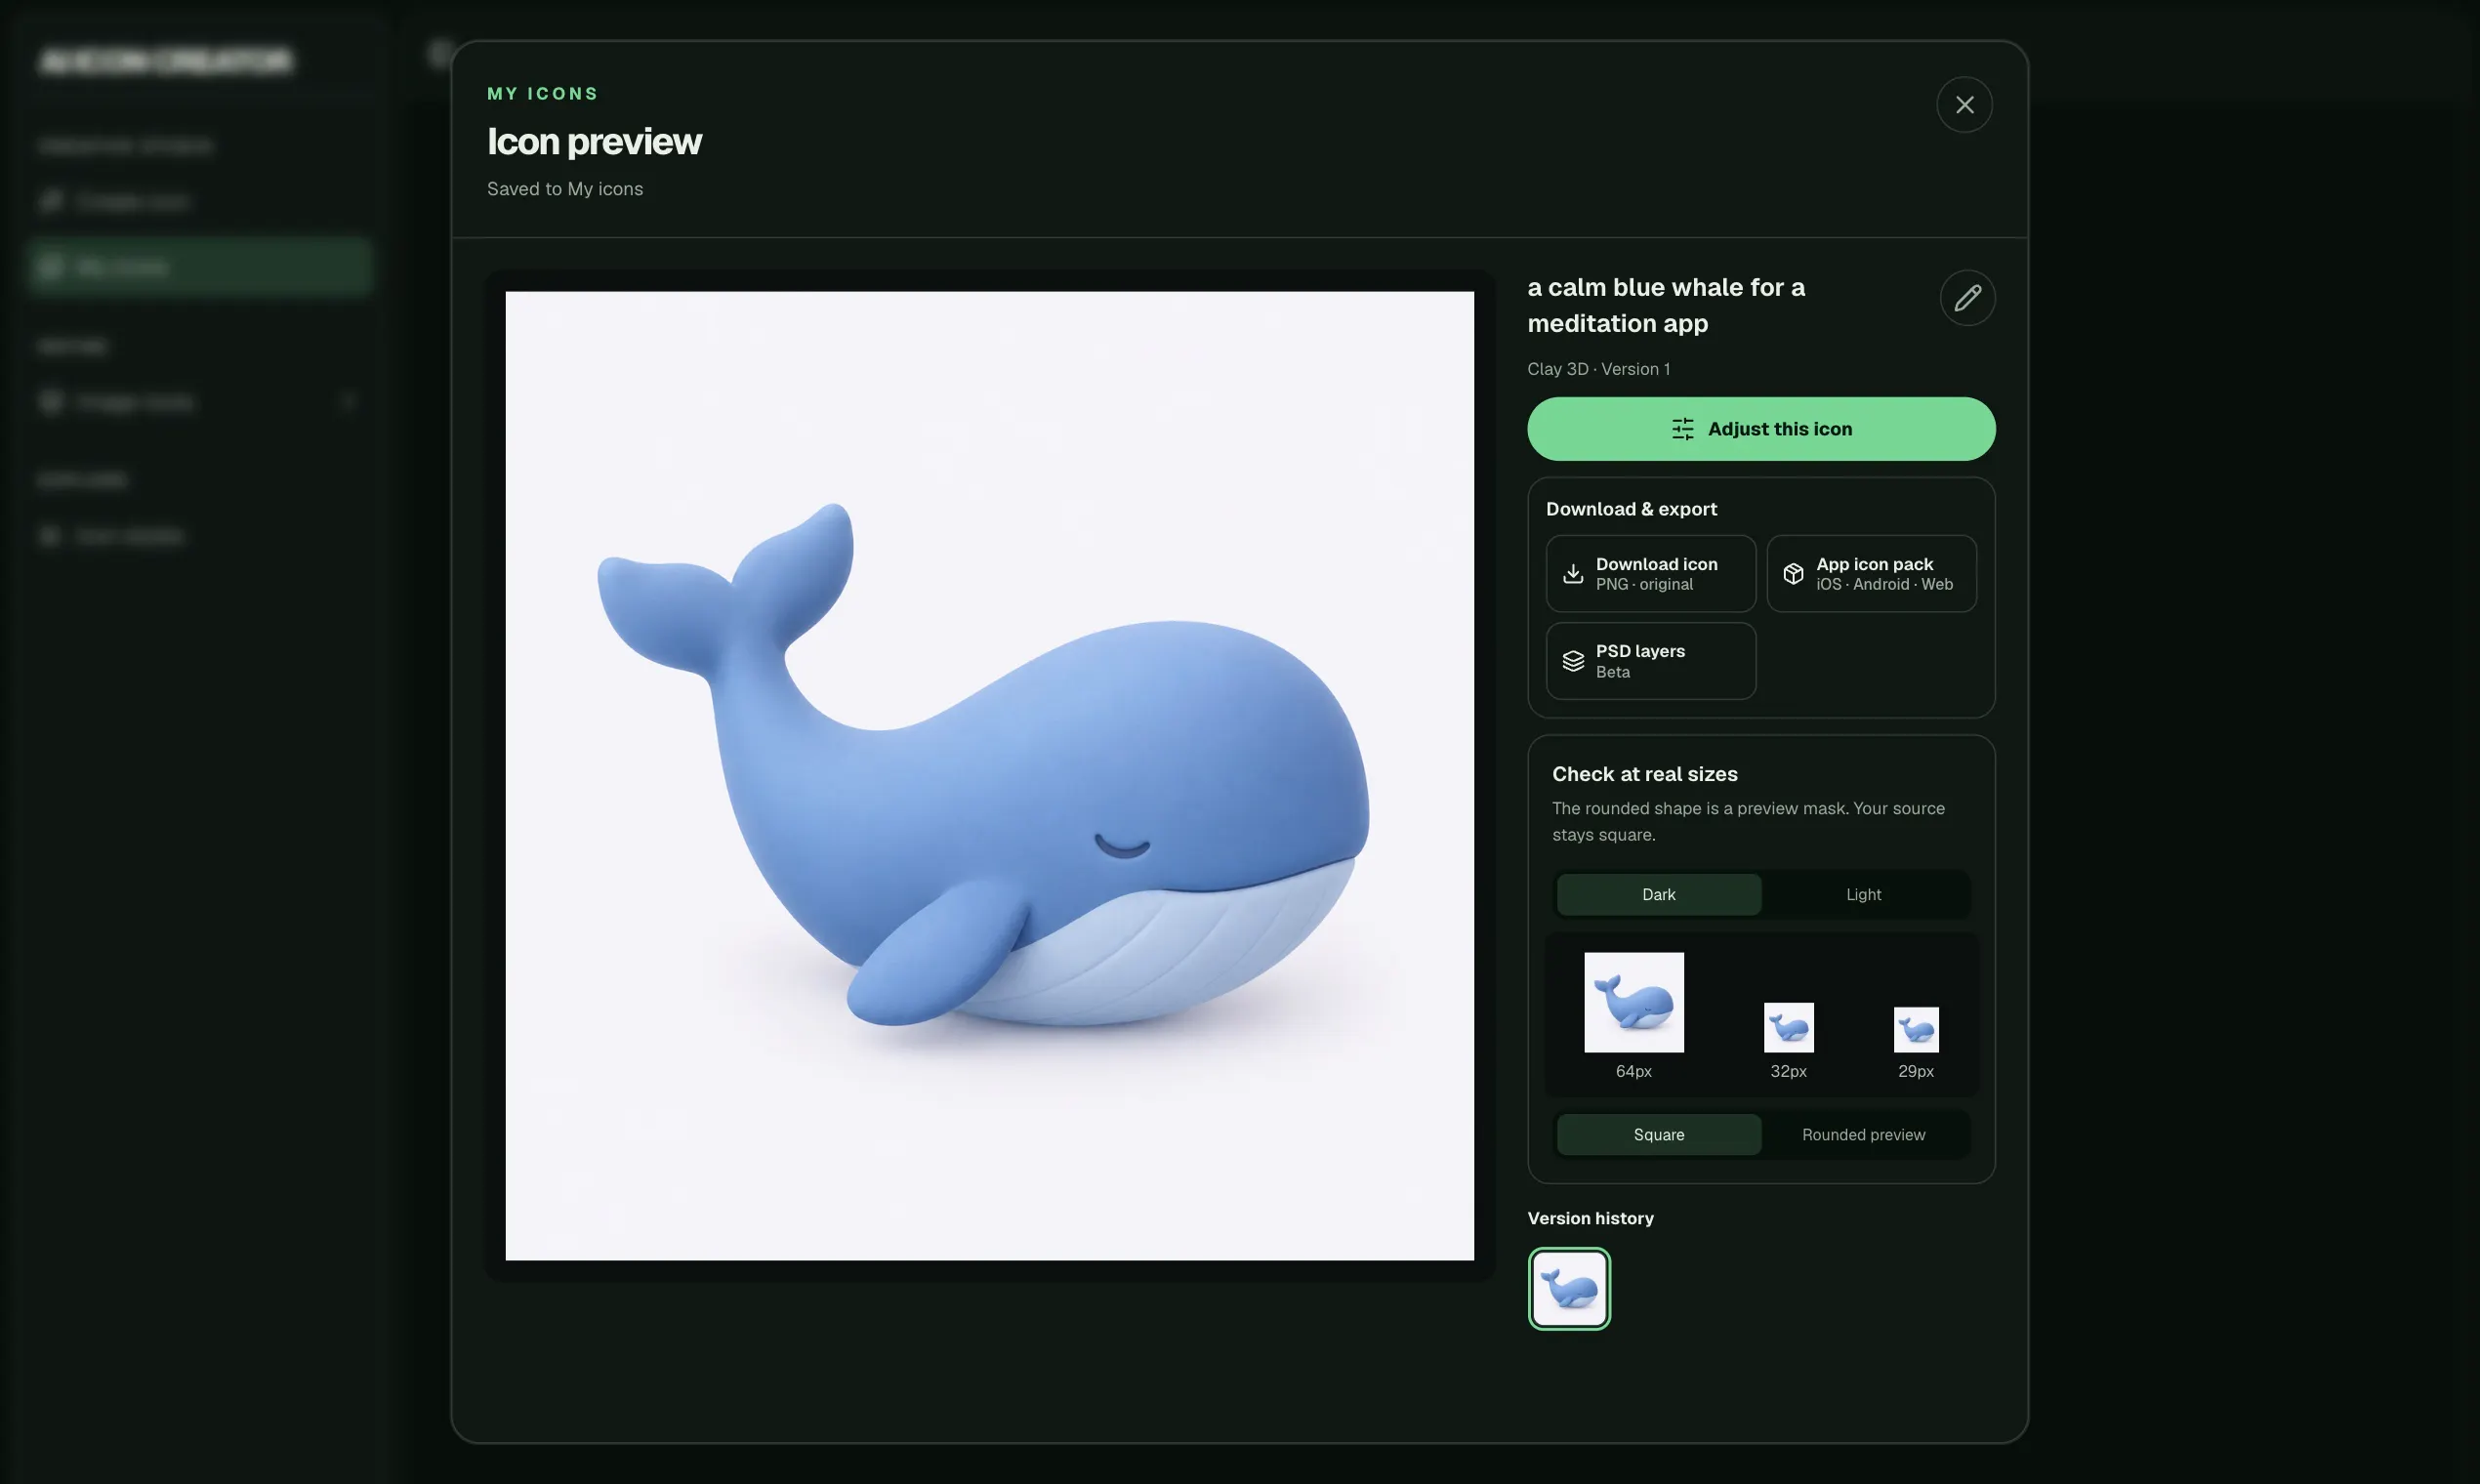Select the Version history whale thumbnail

1569,1289
